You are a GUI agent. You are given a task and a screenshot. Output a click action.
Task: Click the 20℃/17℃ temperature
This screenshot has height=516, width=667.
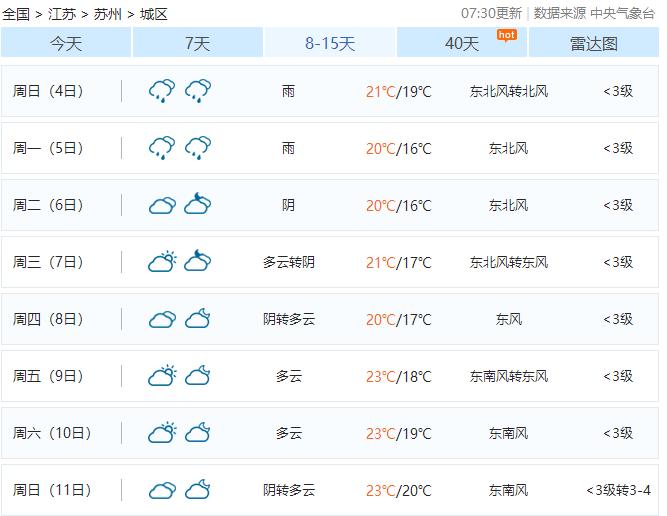(399, 319)
